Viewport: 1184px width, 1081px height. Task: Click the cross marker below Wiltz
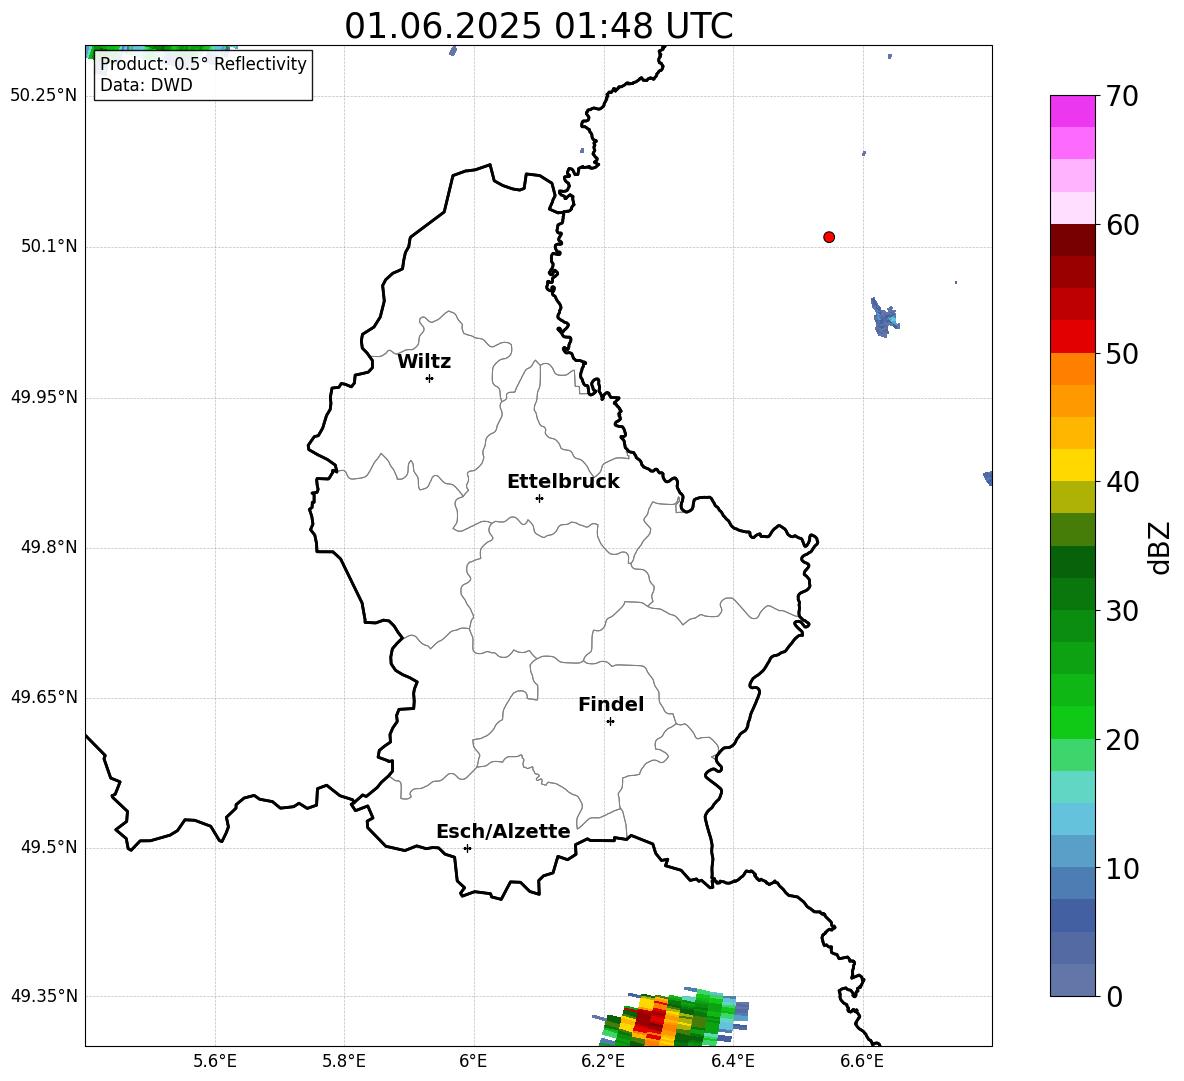(x=430, y=378)
